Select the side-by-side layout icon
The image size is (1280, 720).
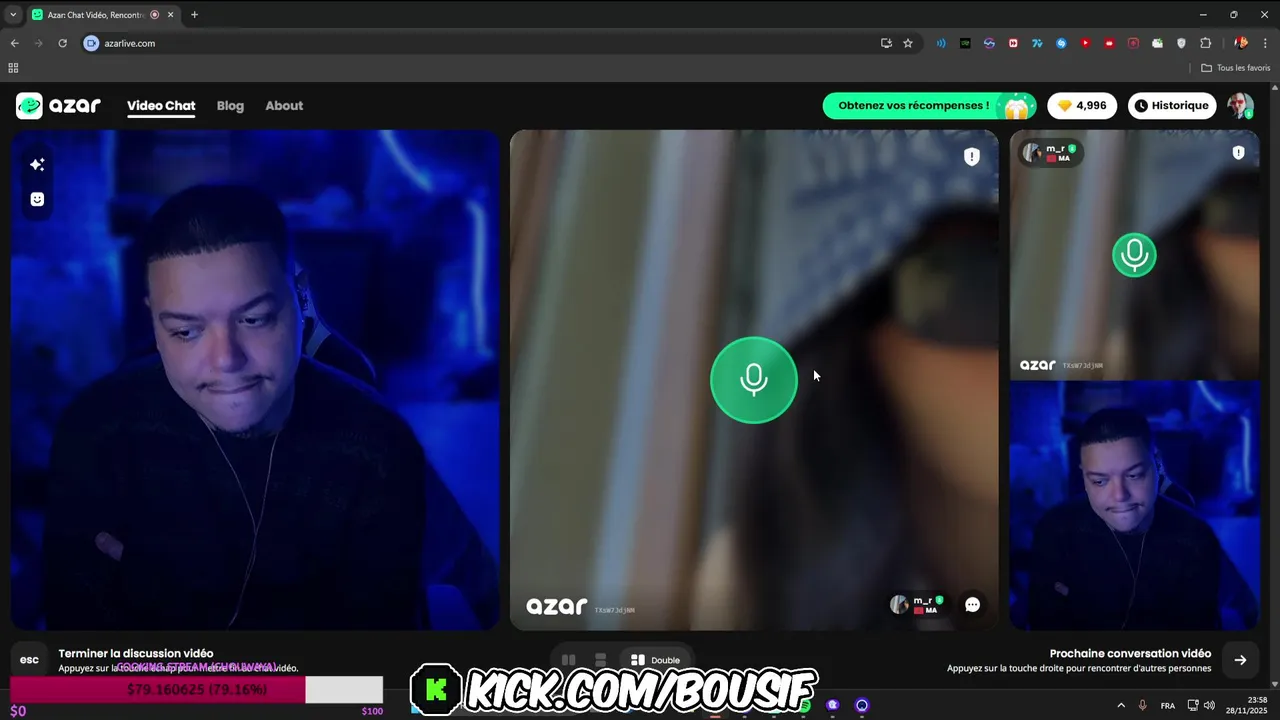568,660
